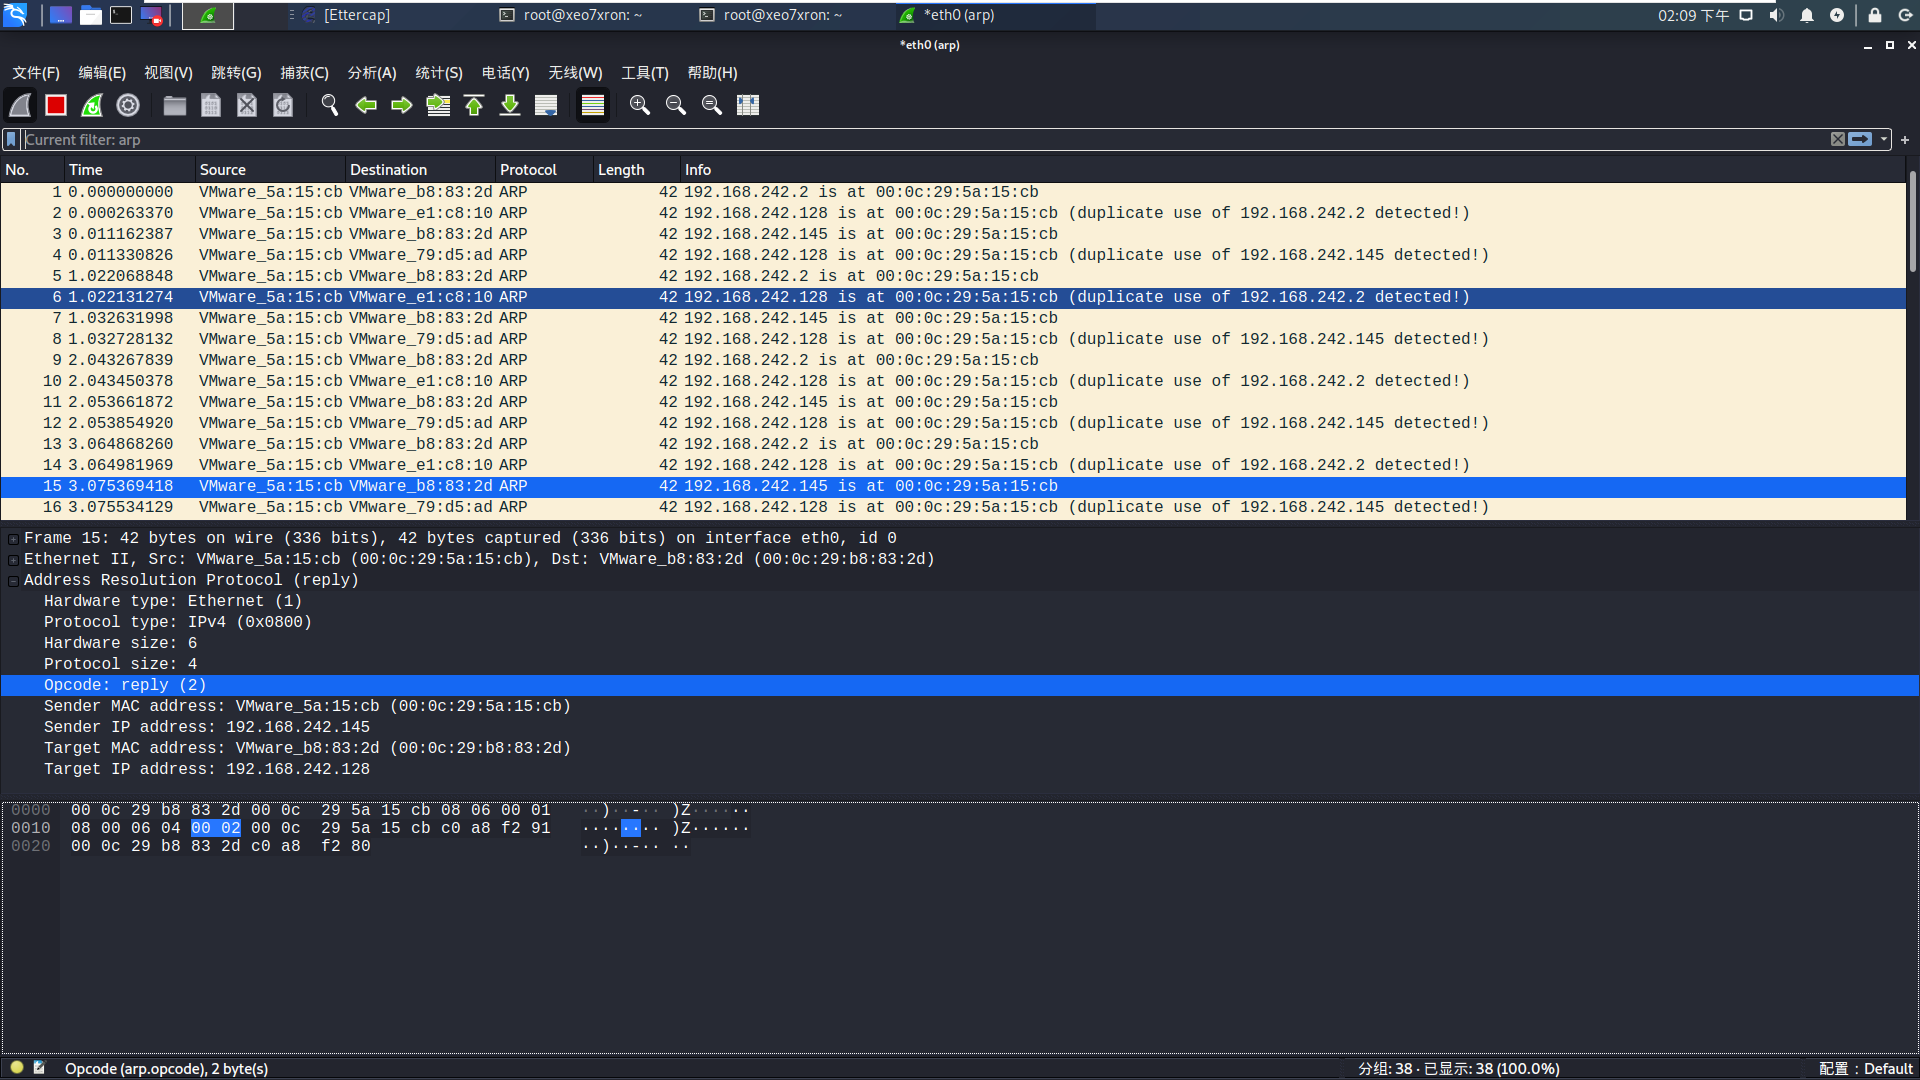The image size is (1920, 1080).
Task: Reset text to normal size
Action: [712, 105]
